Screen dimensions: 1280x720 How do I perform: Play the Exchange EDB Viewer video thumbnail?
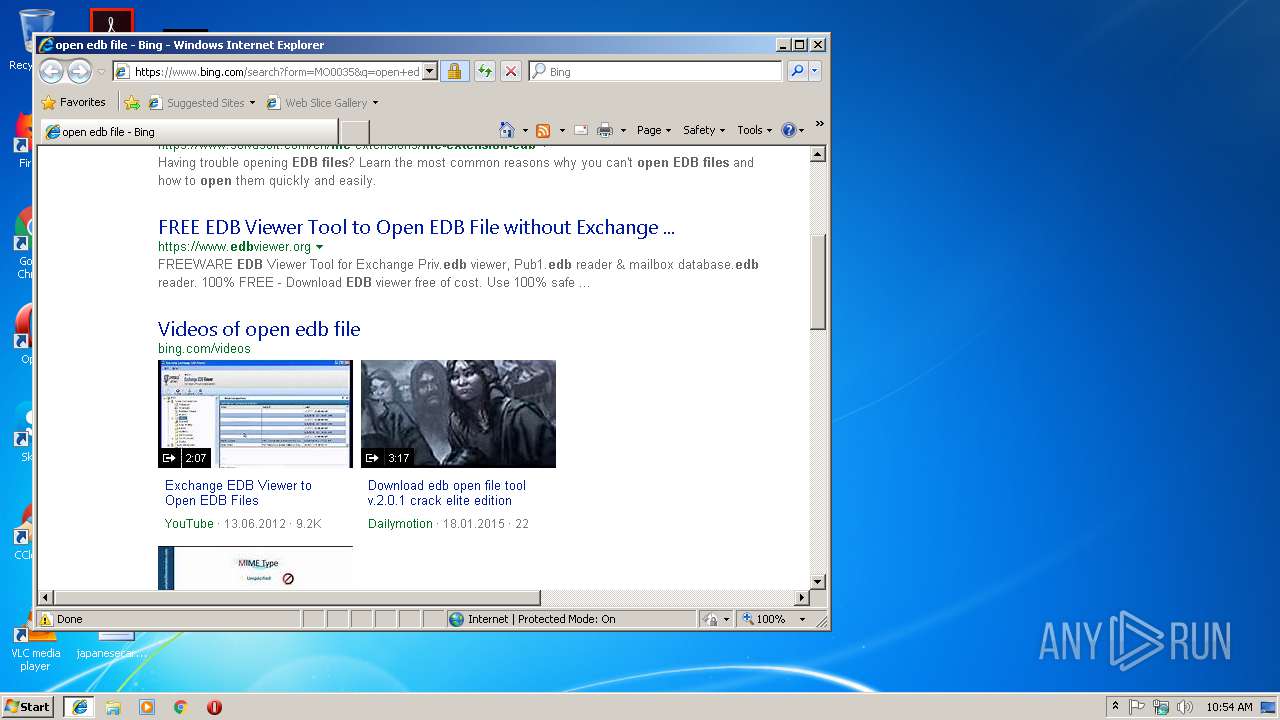255,414
